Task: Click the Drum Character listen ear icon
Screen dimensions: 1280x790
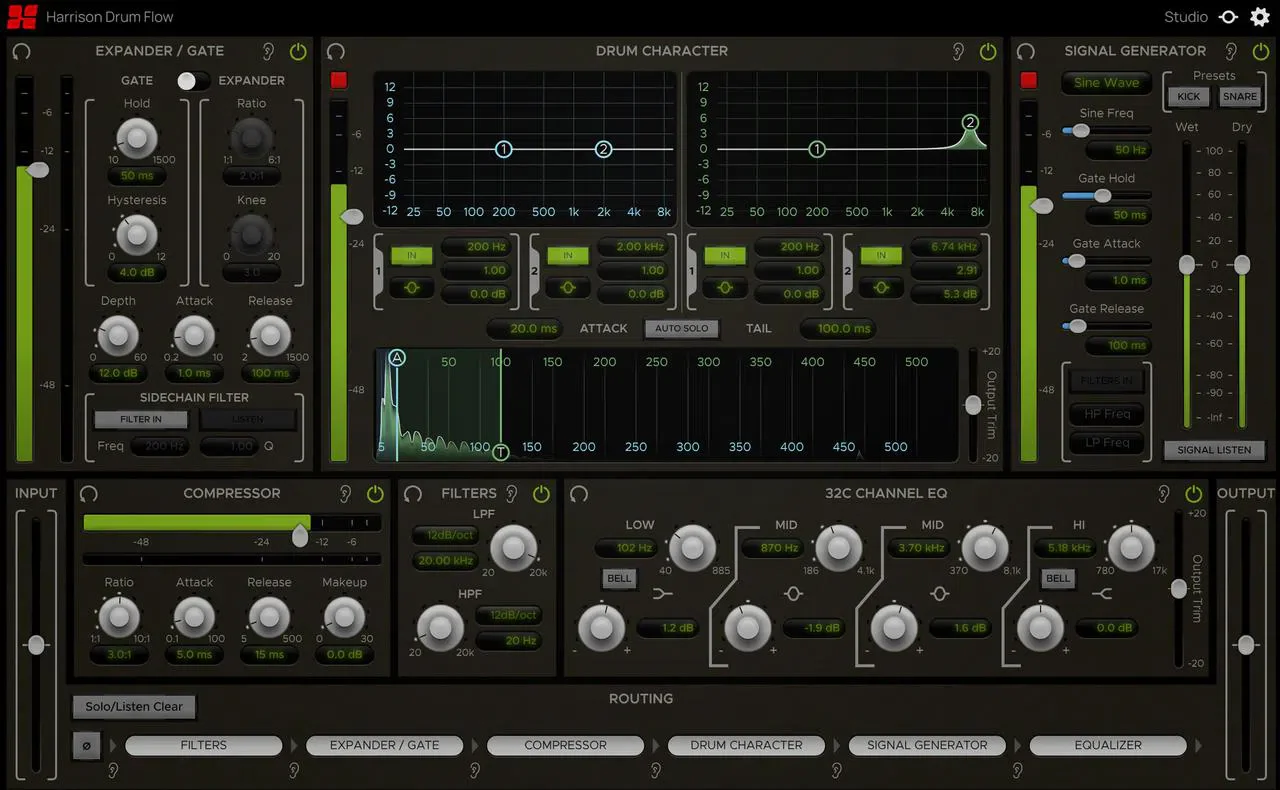Action: (x=958, y=51)
